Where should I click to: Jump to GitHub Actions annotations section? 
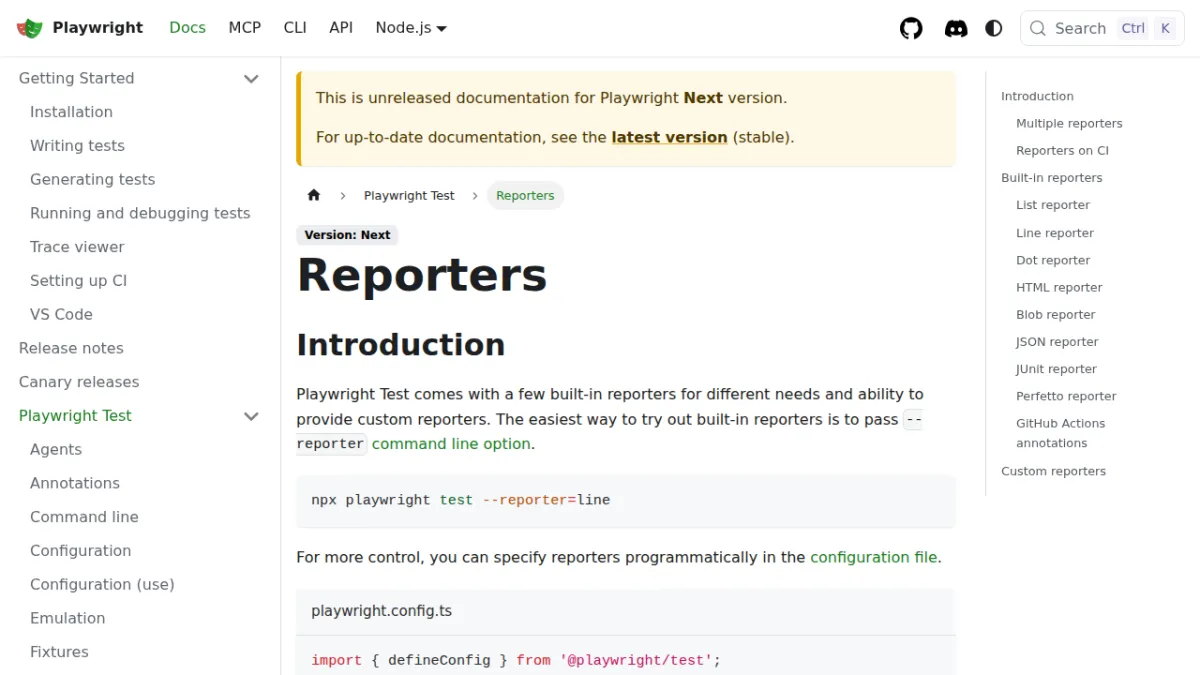pos(1060,433)
